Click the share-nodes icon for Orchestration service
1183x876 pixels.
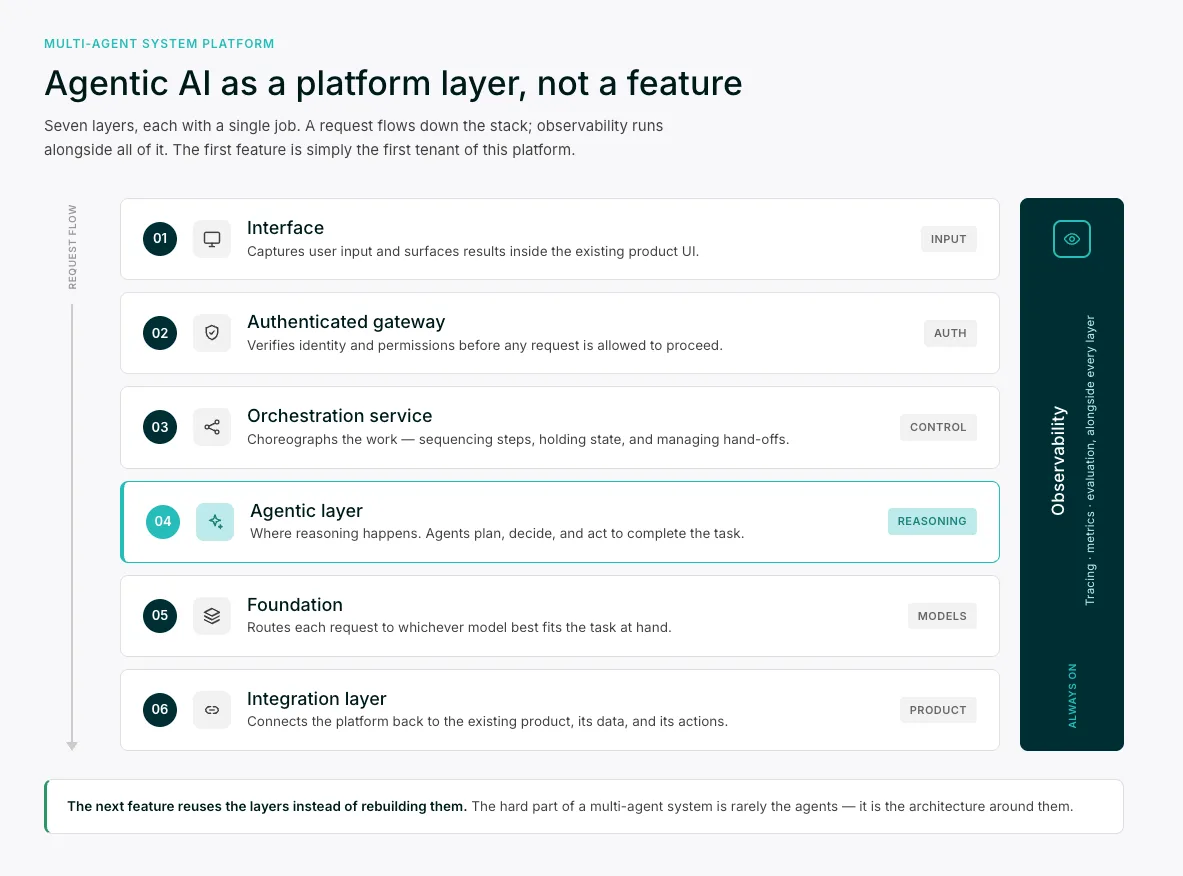coord(212,427)
